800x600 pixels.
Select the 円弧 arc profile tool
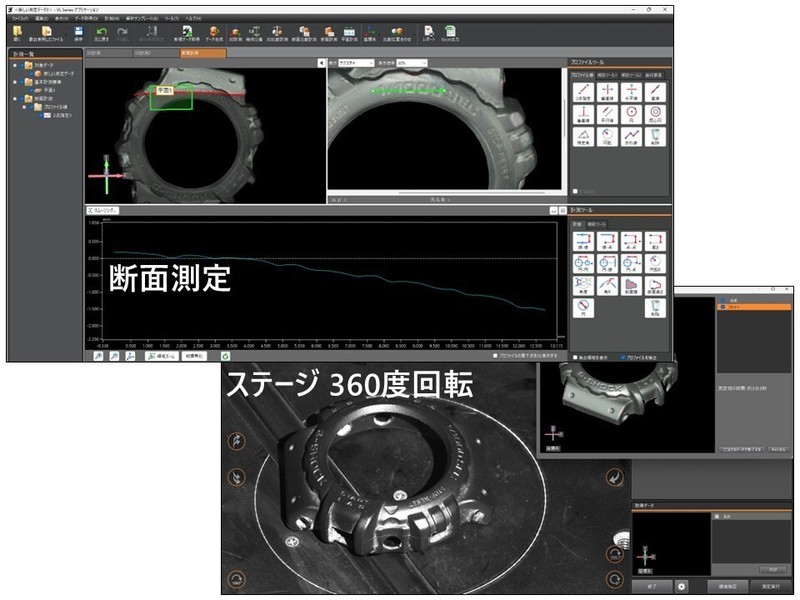(607, 137)
